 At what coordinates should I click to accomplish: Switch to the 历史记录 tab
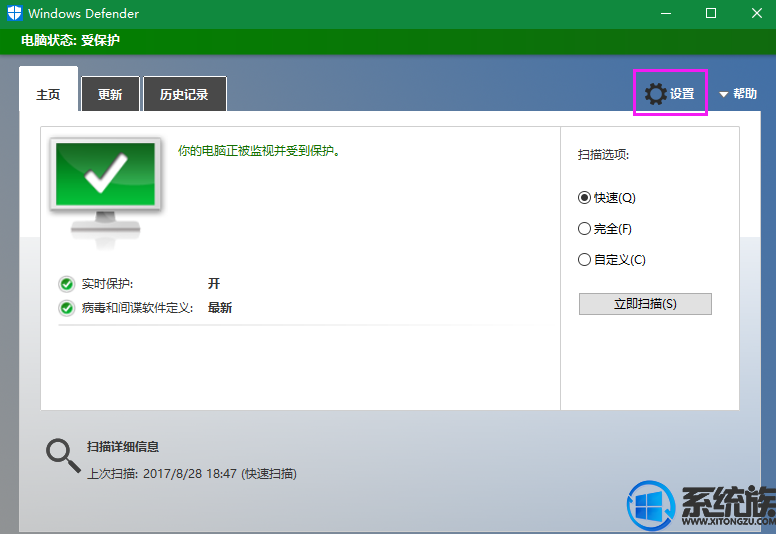pyautogui.click(x=185, y=94)
